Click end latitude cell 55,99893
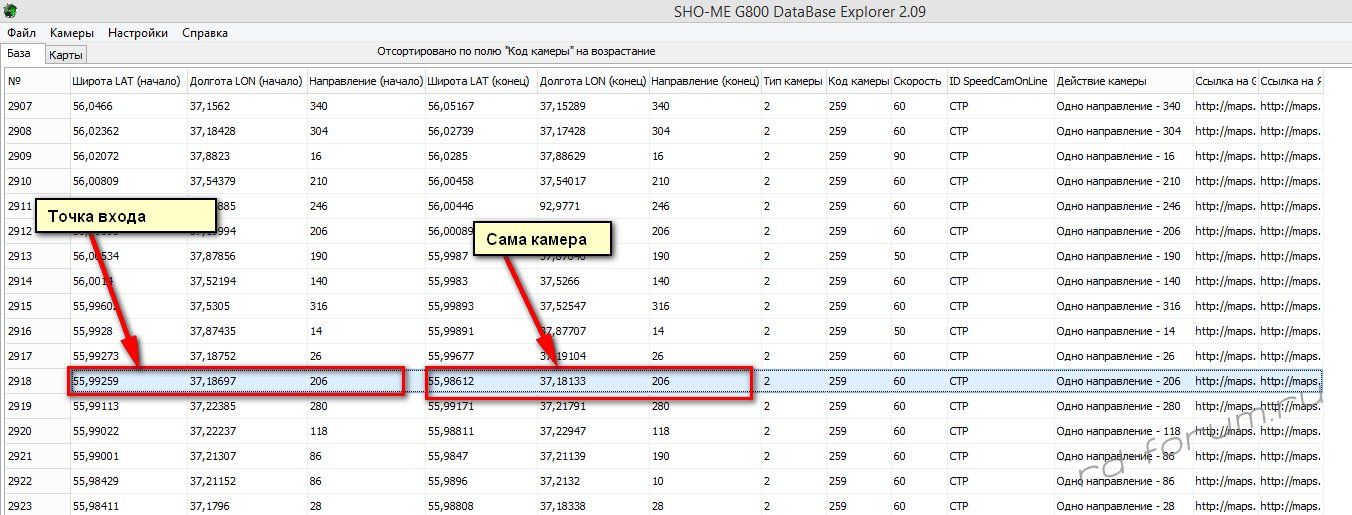Screen dimensions: 1352x515 coord(481,306)
